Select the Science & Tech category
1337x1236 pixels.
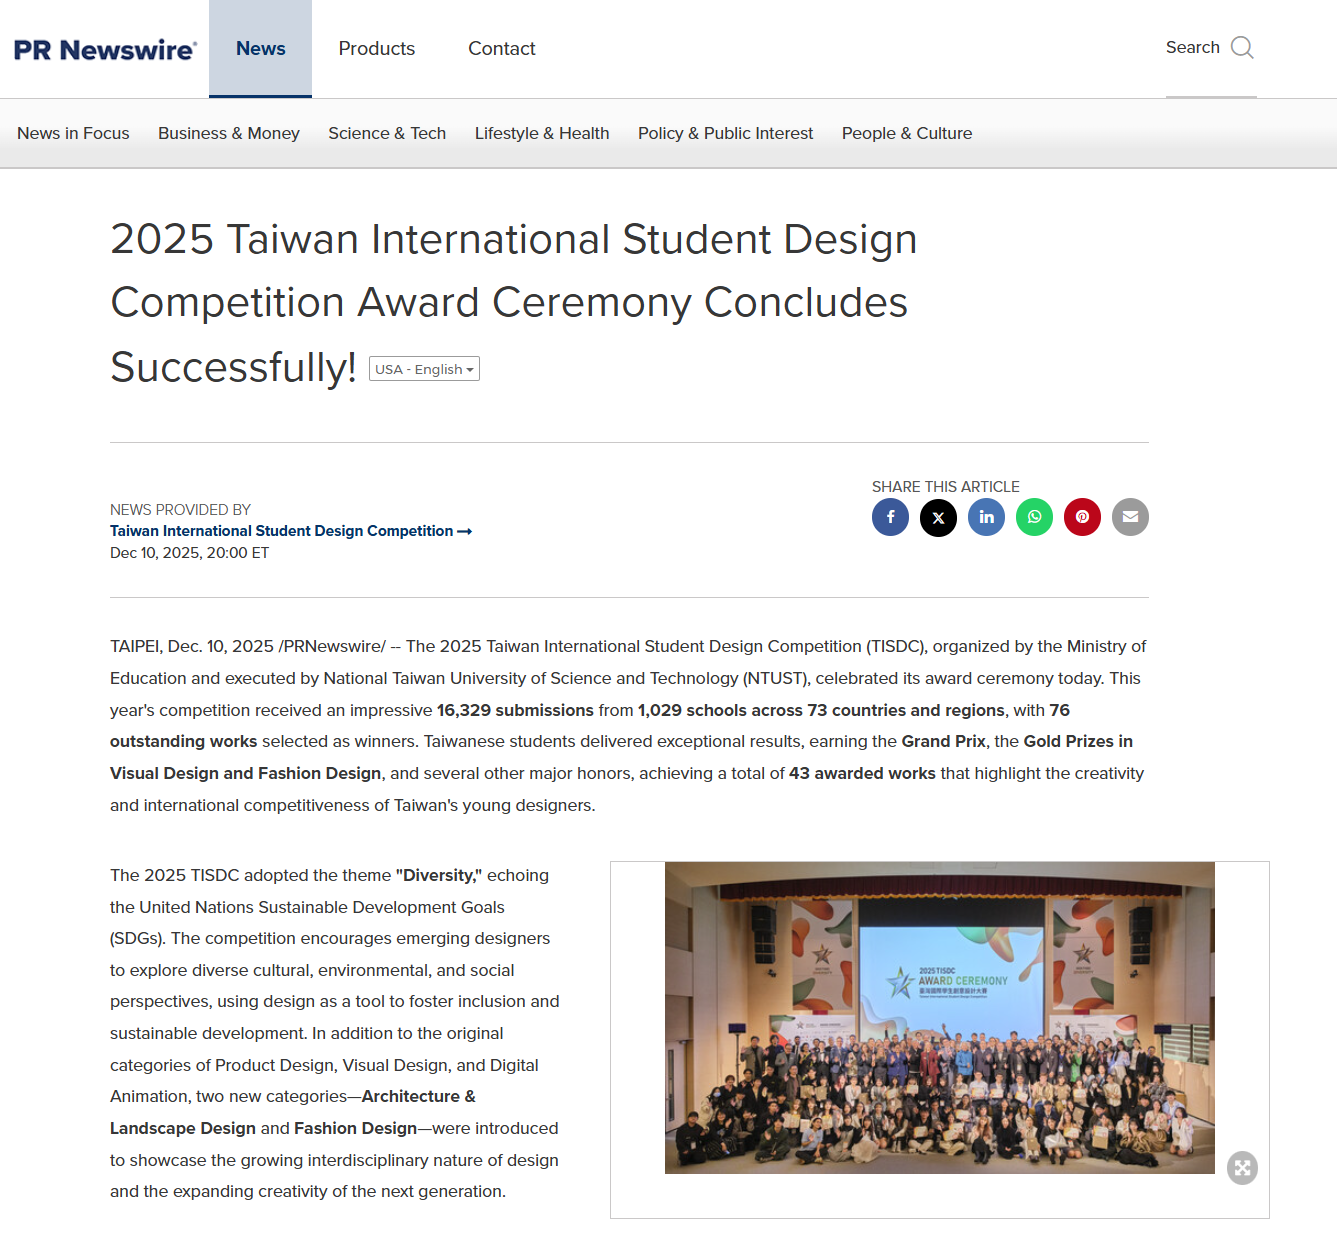tap(387, 133)
